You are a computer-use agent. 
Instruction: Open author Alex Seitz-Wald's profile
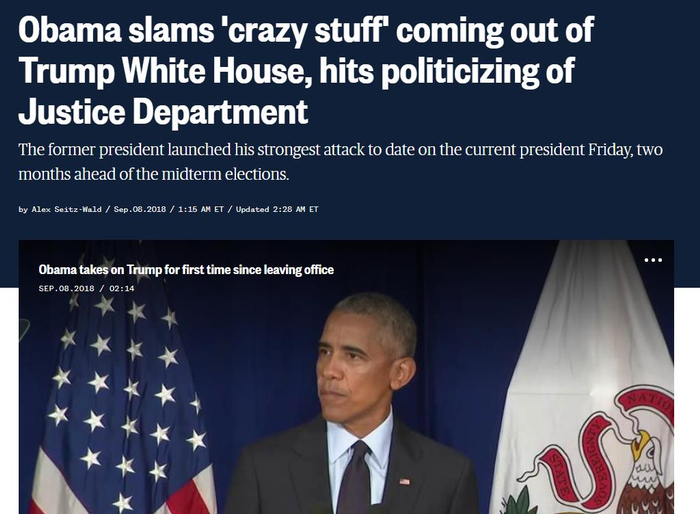pos(67,209)
